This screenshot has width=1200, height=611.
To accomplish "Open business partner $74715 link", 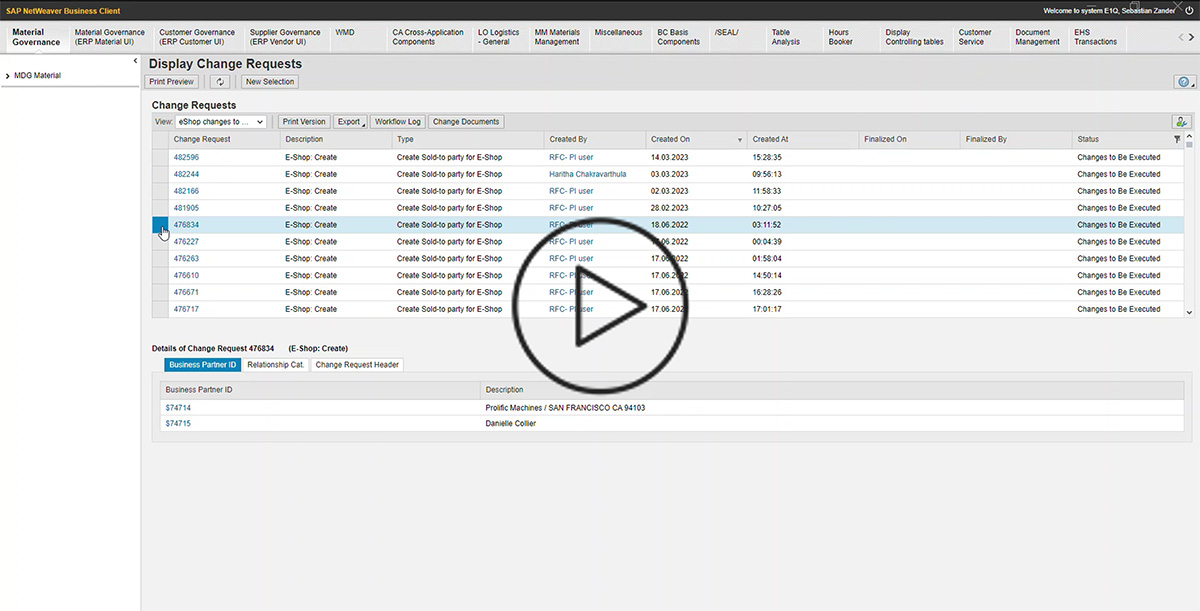I will click(x=178, y=424).
